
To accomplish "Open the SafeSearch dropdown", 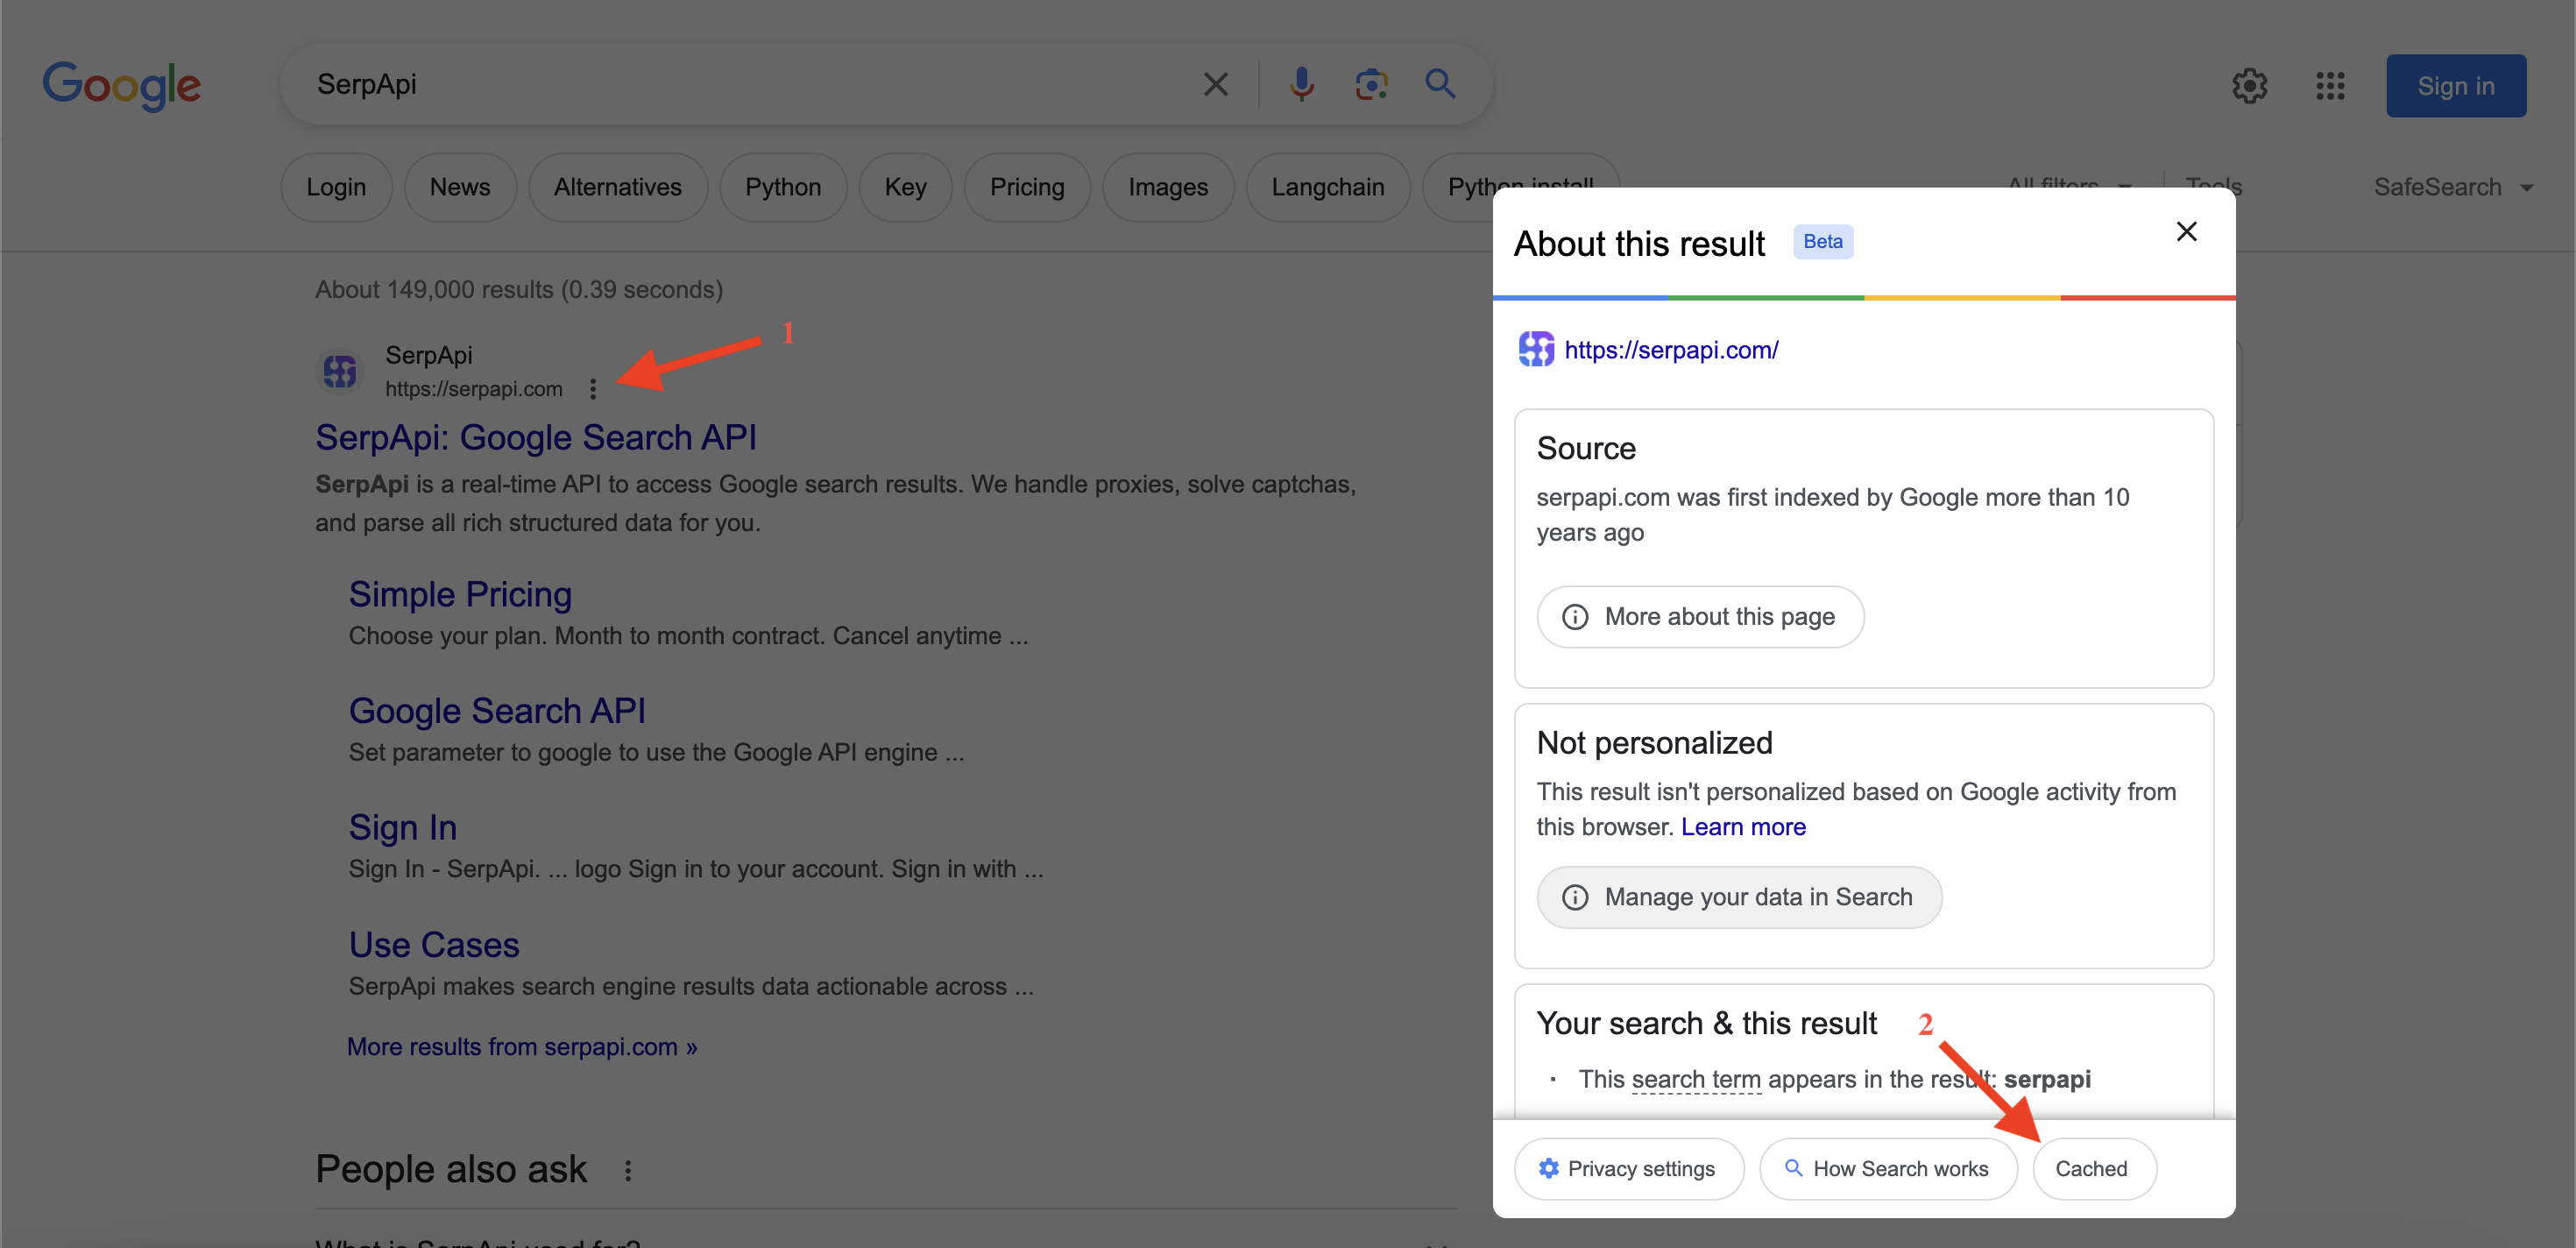I will point(2456,187).
